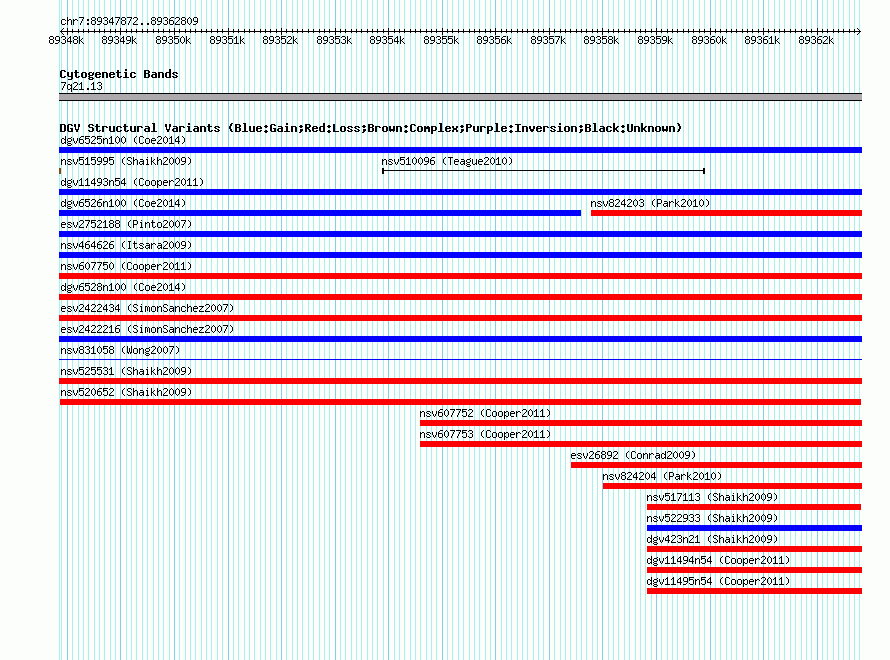This screenshot has height=660, width=890.
Task: Select the esv2422216 blue gain bar
Action: (x=460, y=339)
